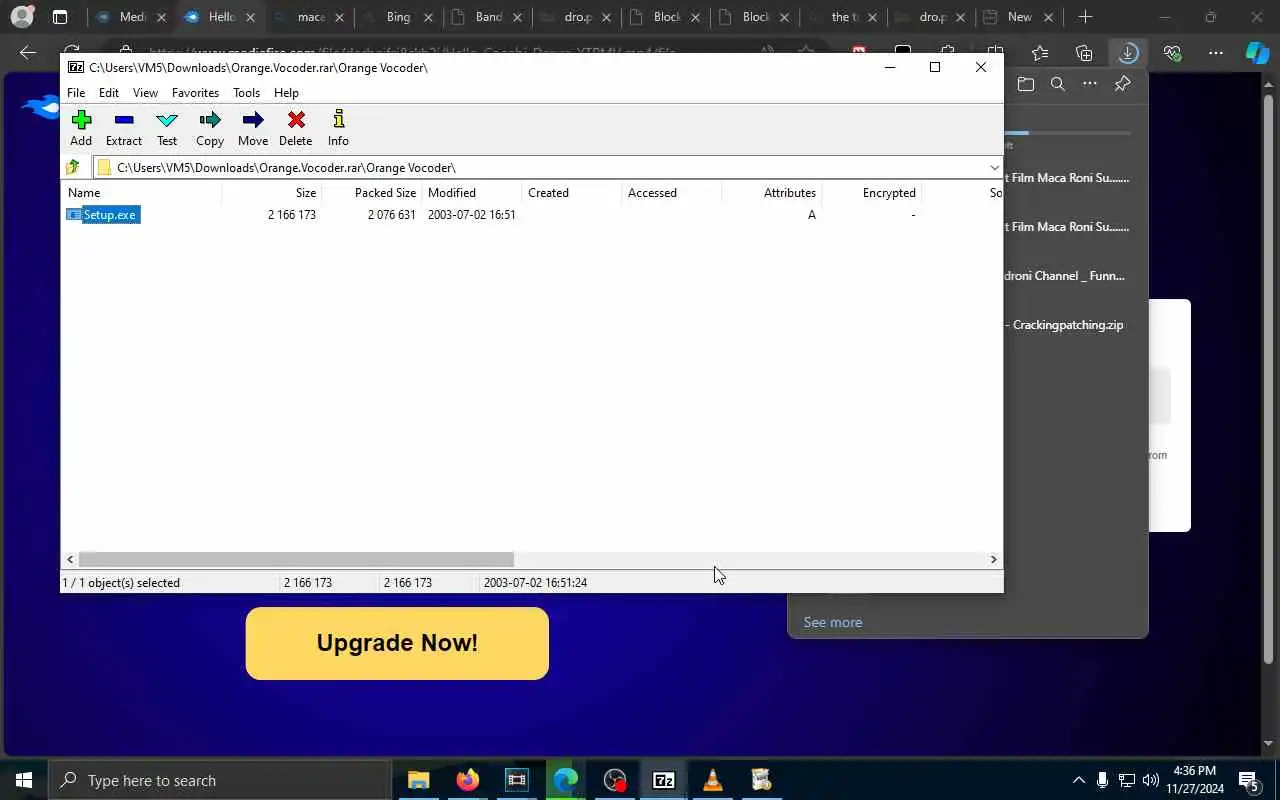Image resolution: width=1280 pixels, height=800 pixels.
Task: Click the Extract toolbar icon
Action: [124, 128]
